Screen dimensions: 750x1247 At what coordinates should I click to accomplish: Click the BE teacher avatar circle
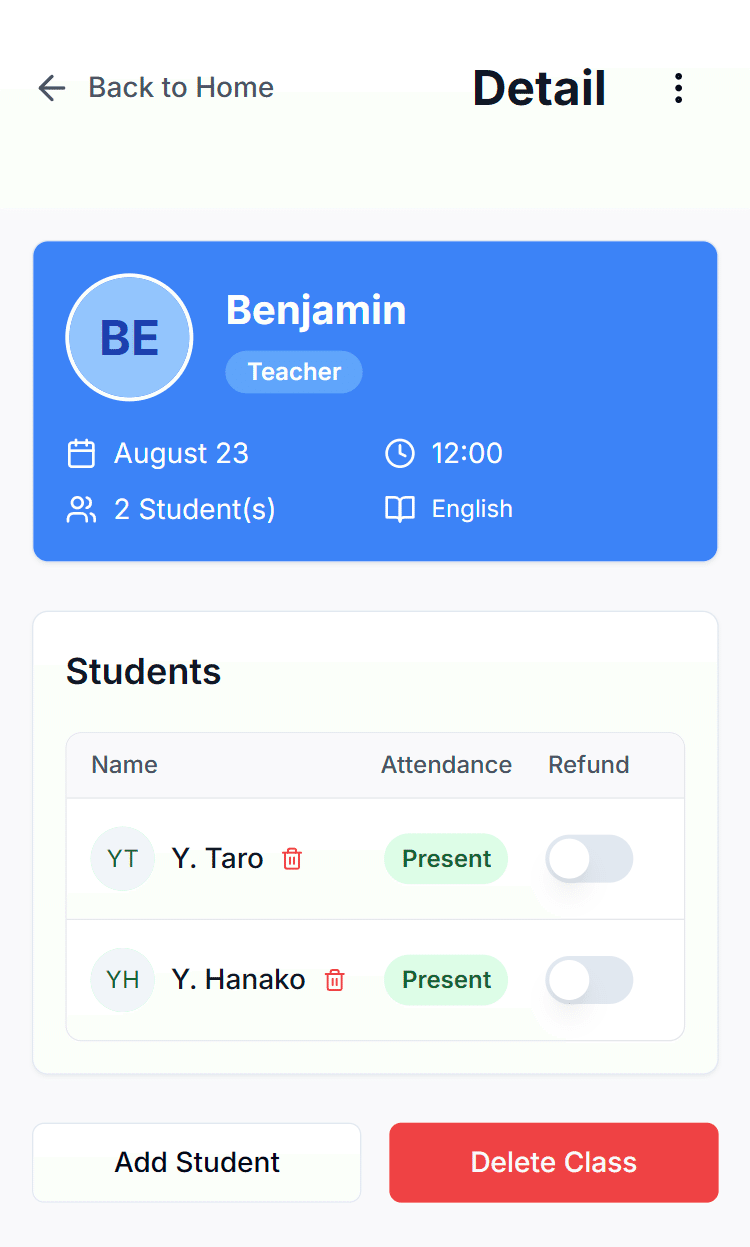[129, 337]
